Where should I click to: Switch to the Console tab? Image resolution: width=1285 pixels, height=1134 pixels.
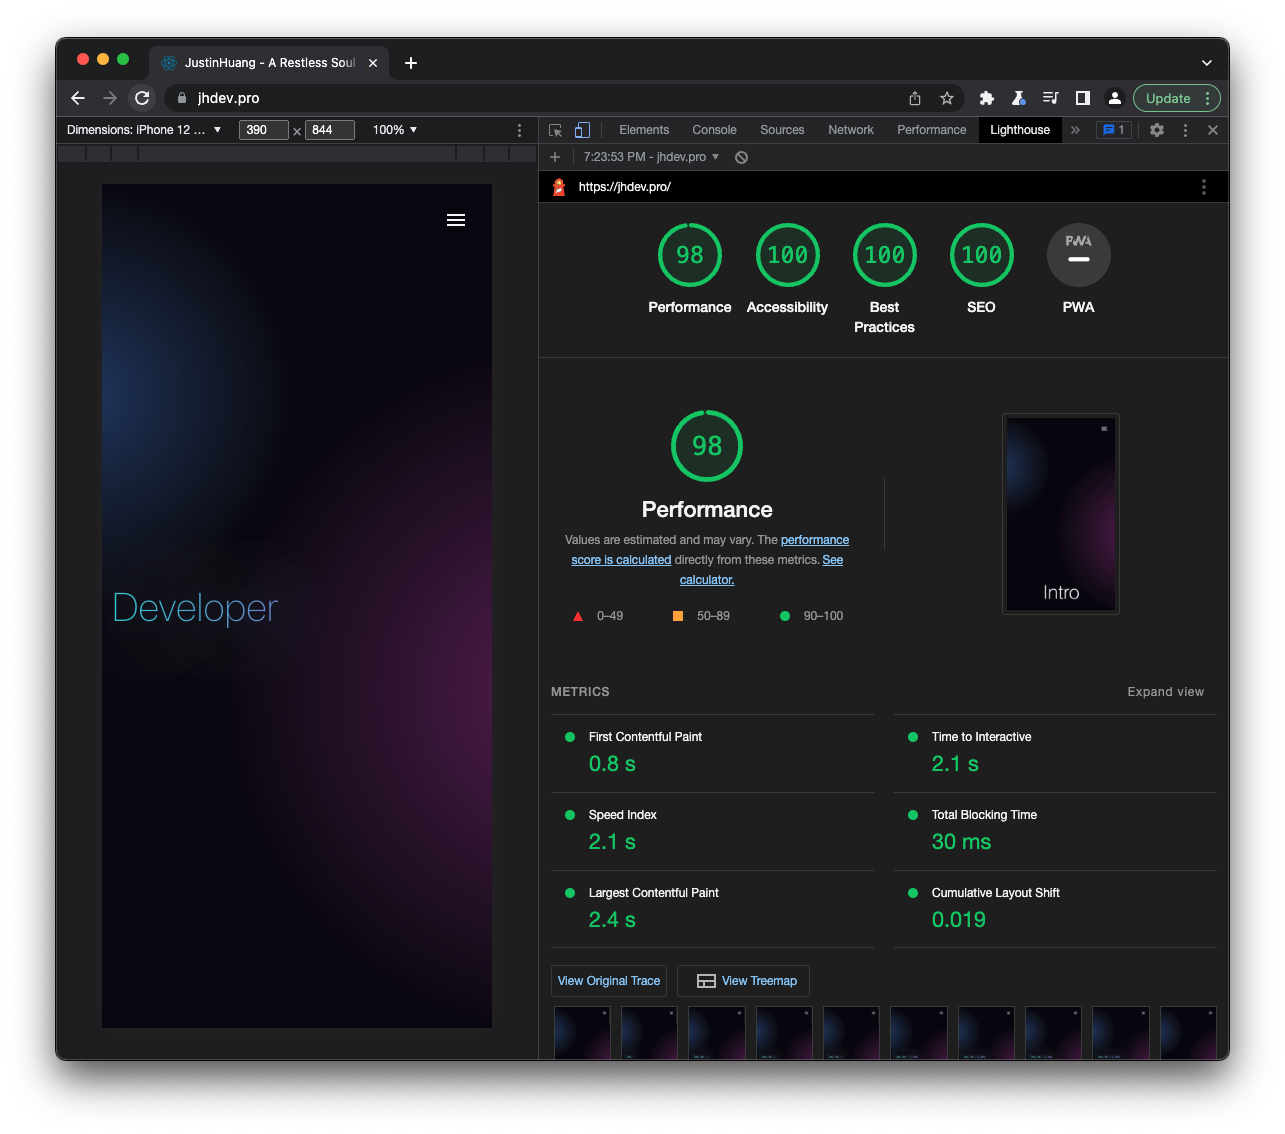714,130
